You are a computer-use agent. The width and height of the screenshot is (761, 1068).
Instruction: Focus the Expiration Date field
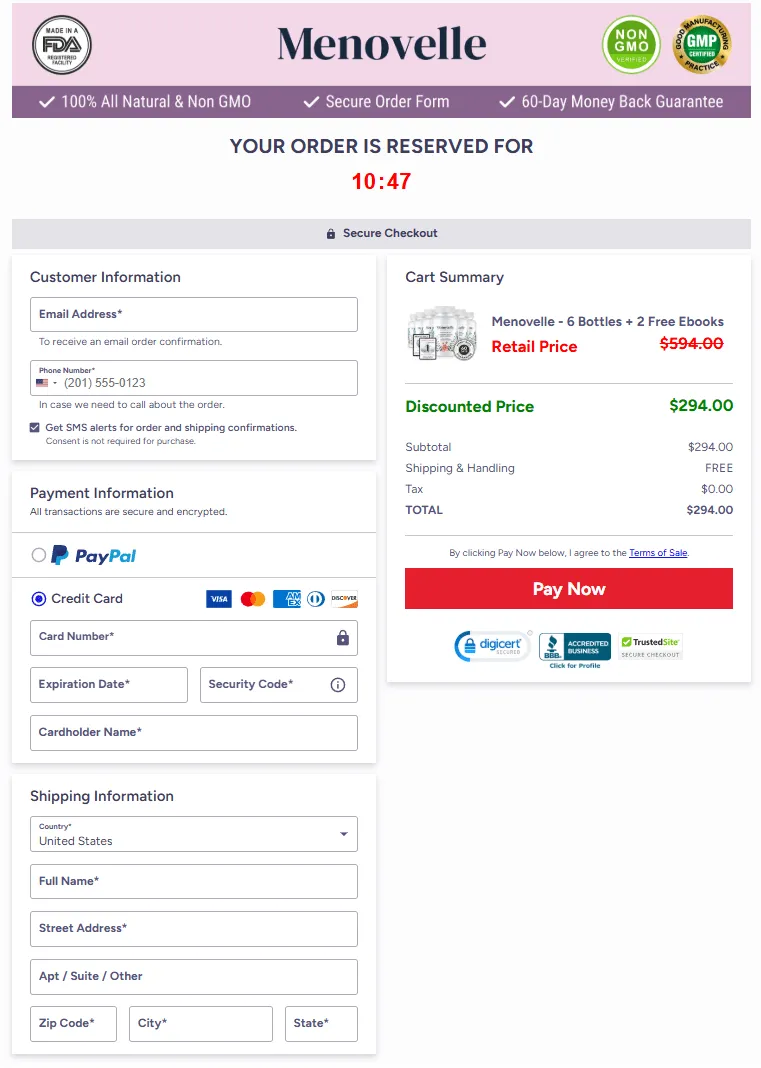109,685
